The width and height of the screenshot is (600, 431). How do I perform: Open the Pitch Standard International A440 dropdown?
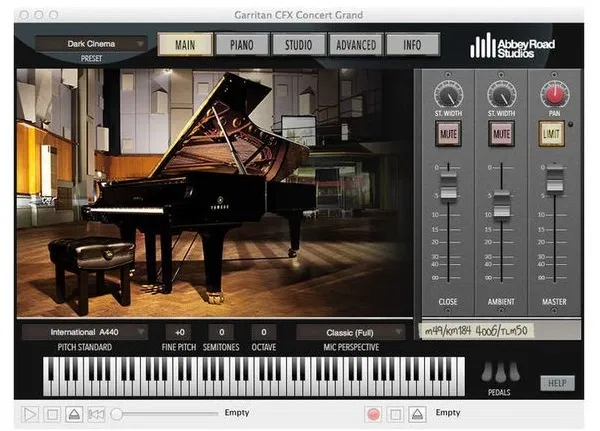point(84,332)
